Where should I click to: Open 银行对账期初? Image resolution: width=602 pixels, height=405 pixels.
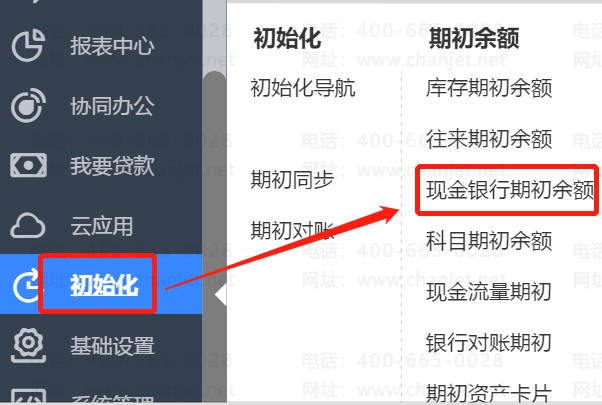click(489, 342)
